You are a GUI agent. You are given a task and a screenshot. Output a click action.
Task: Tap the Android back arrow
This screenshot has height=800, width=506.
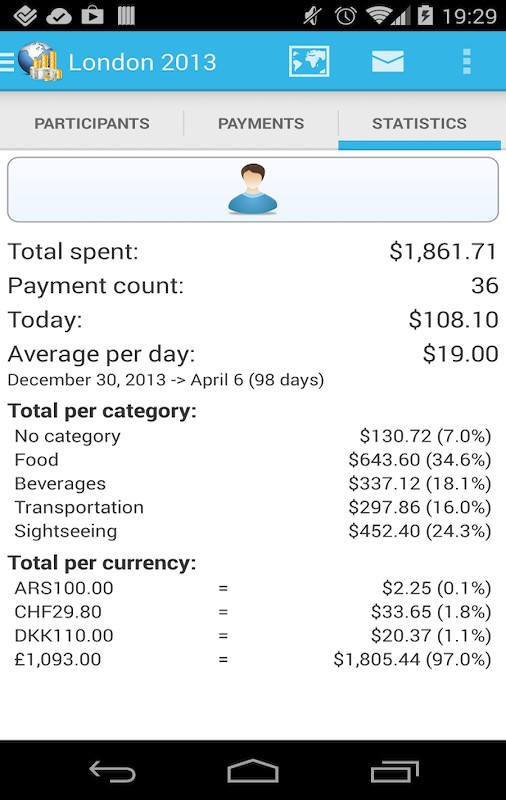(112, 771)
